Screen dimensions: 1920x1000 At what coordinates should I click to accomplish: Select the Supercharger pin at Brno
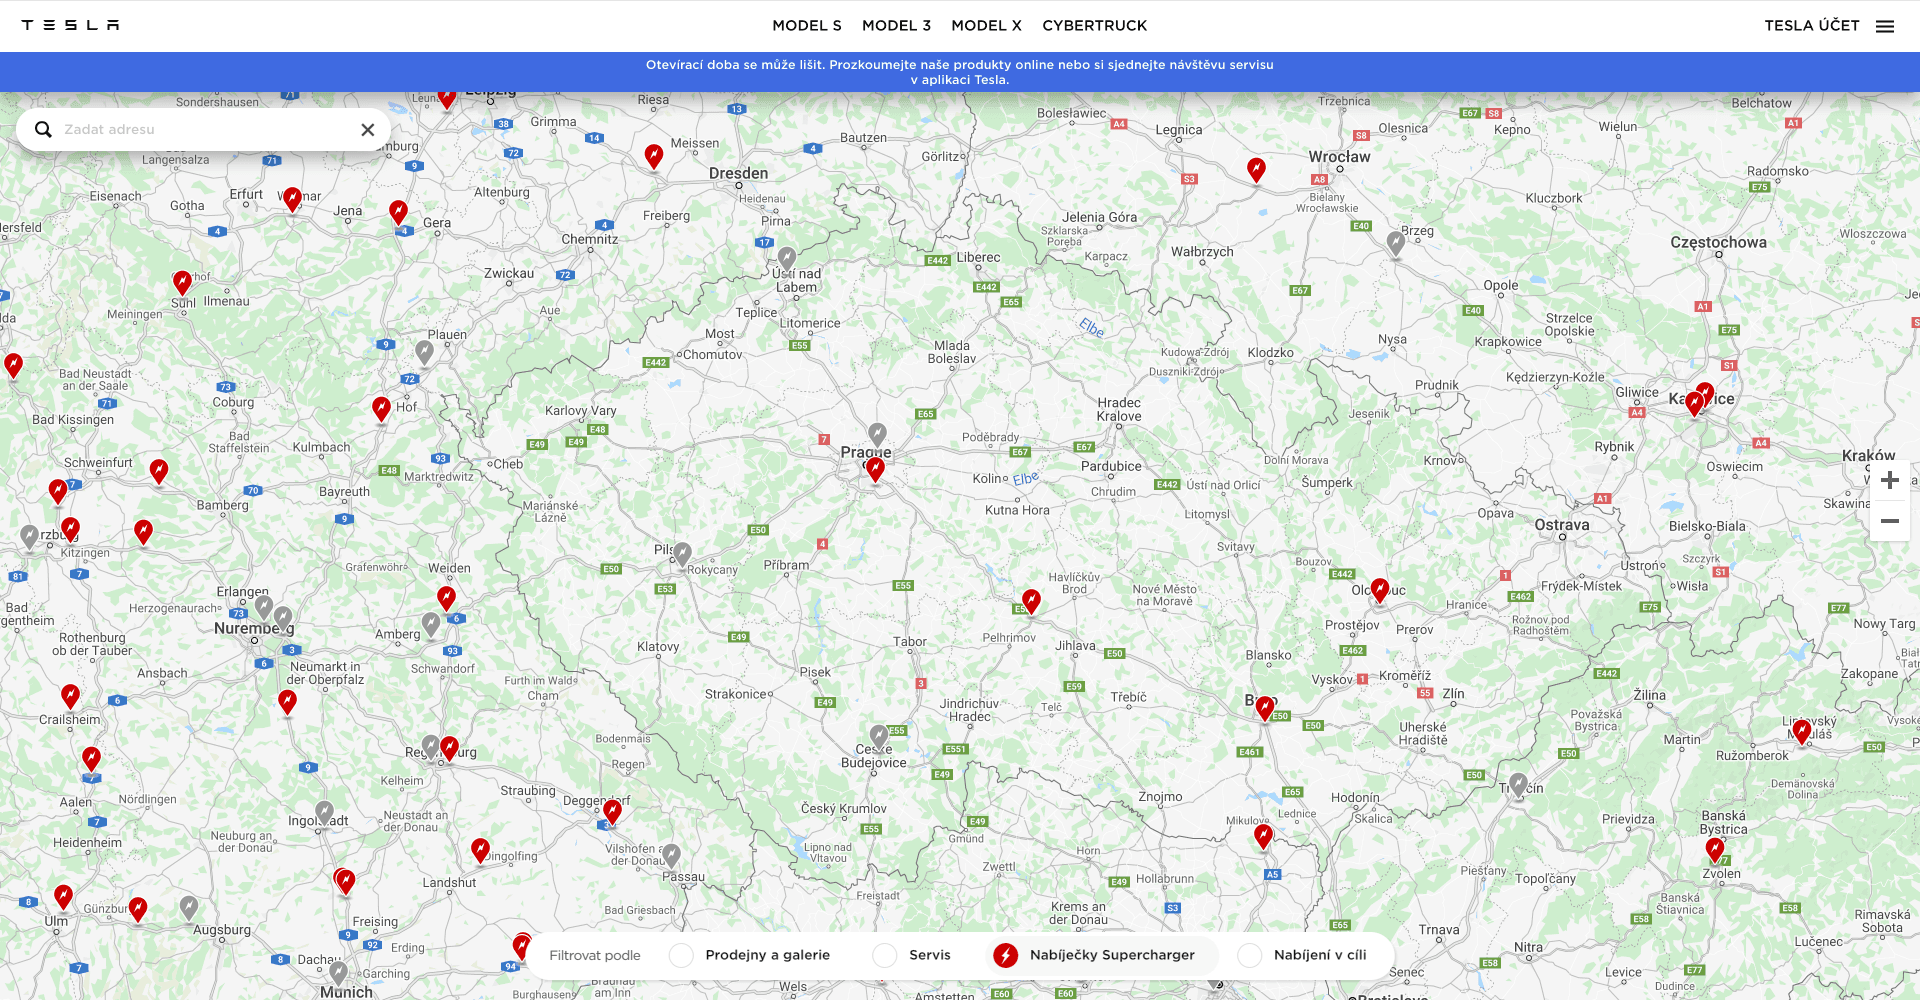tap(1265, 708)
